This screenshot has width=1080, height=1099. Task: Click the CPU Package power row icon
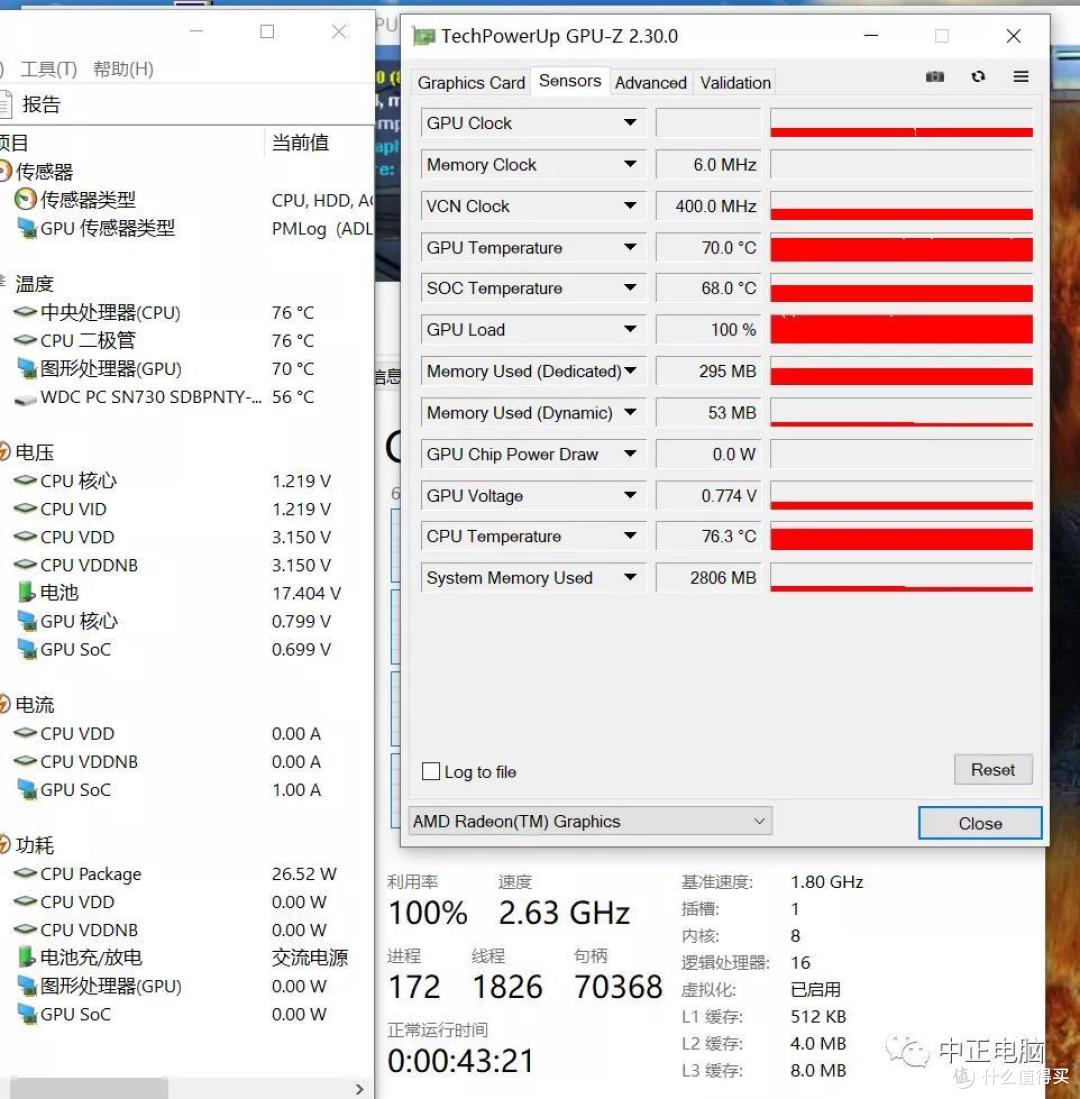click(x=25, y=873)
